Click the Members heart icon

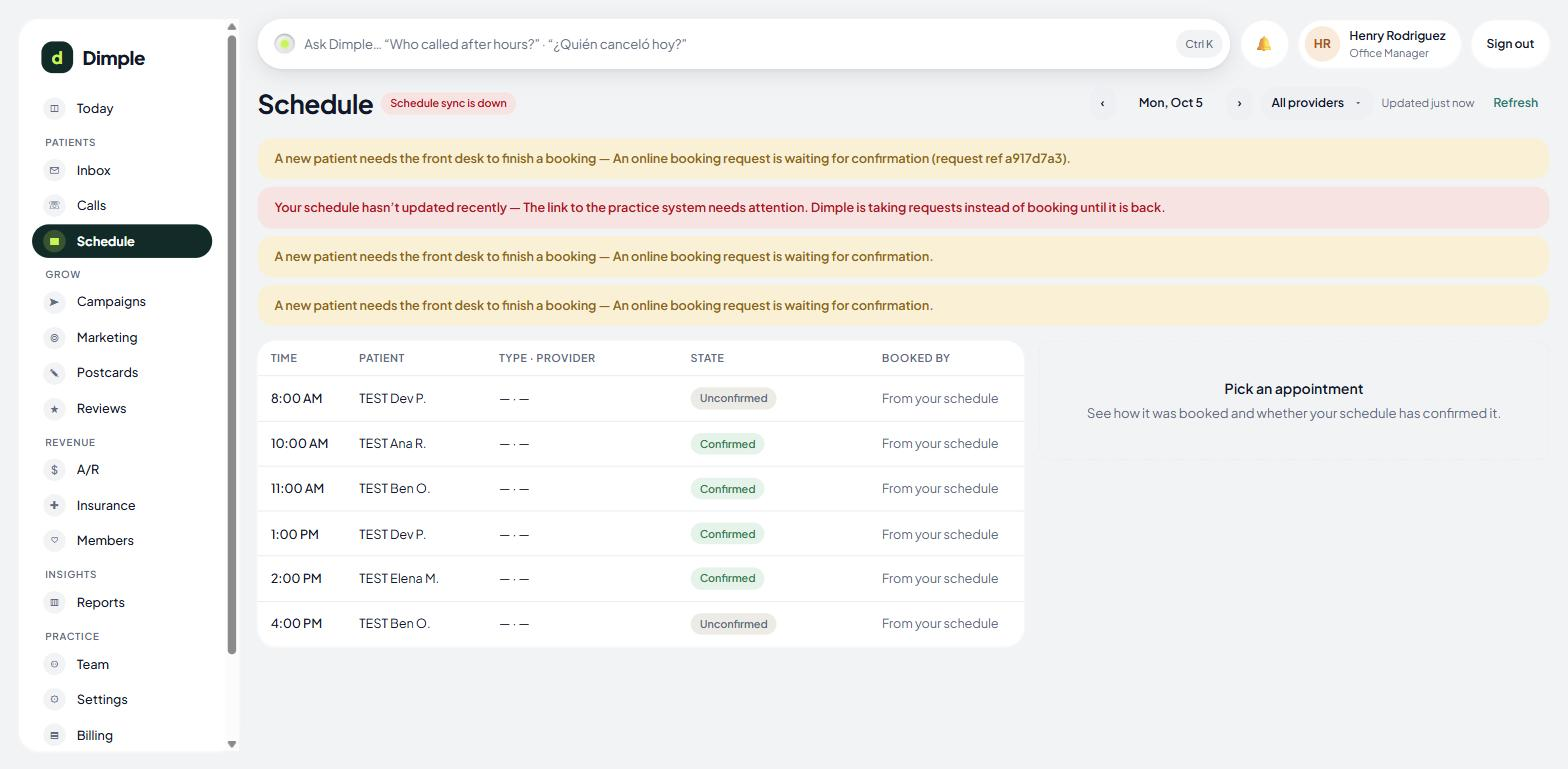click(x=55, y=541)
